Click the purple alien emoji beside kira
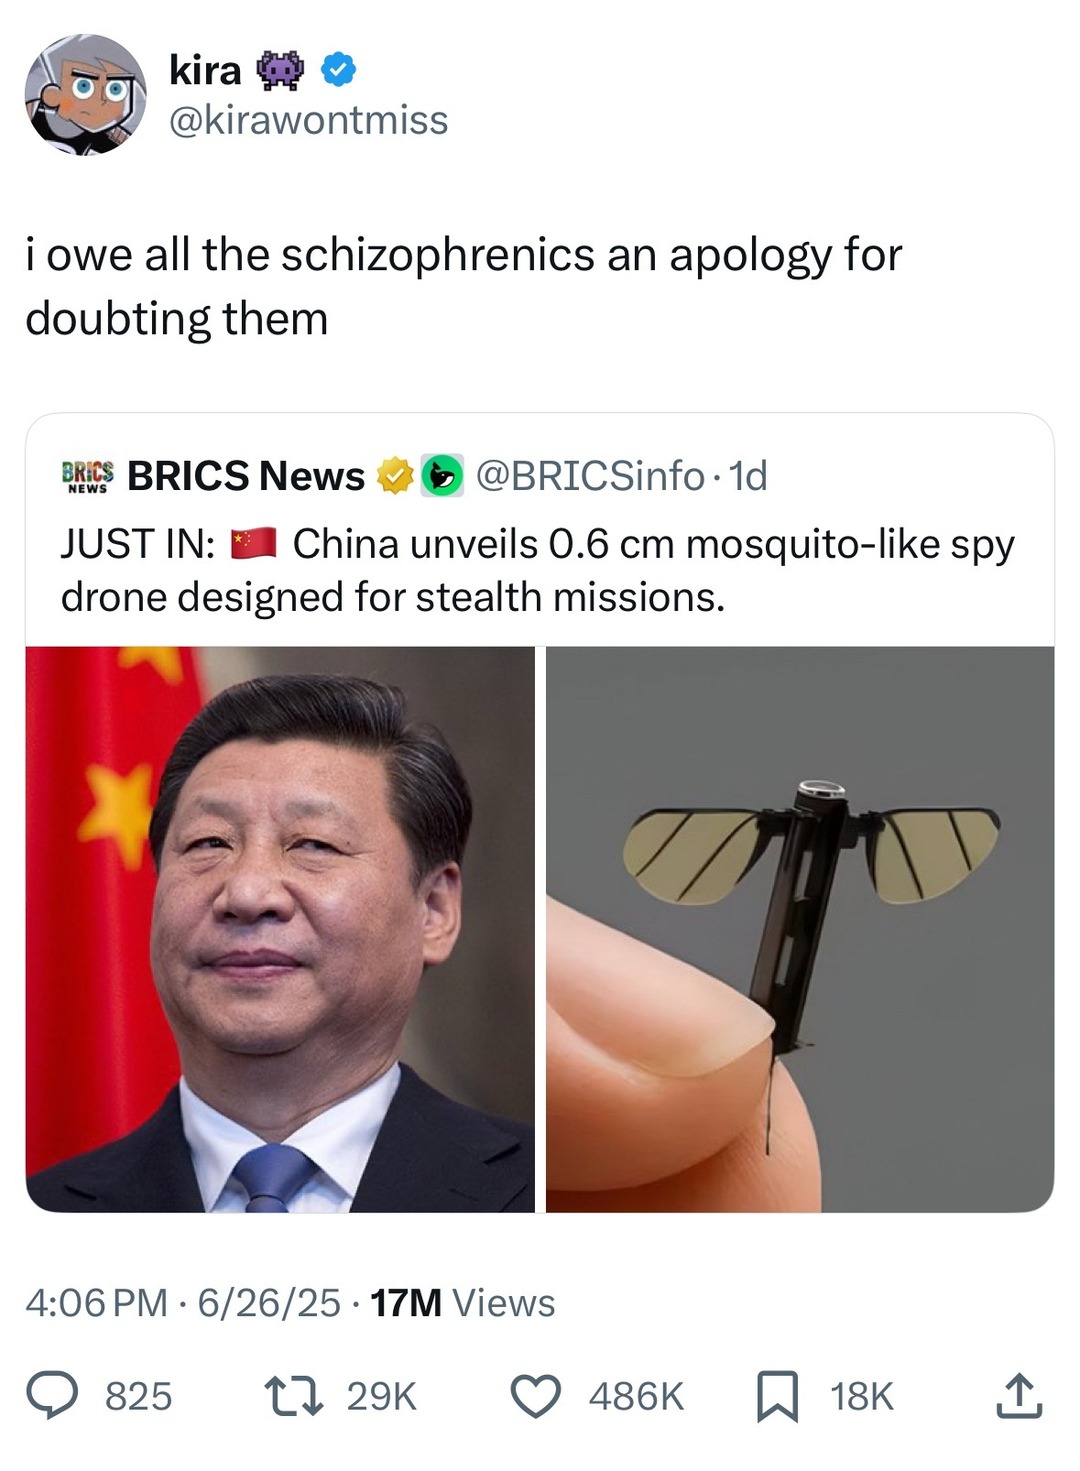This screenshot has width=1080, height=1471. (281, 70)
